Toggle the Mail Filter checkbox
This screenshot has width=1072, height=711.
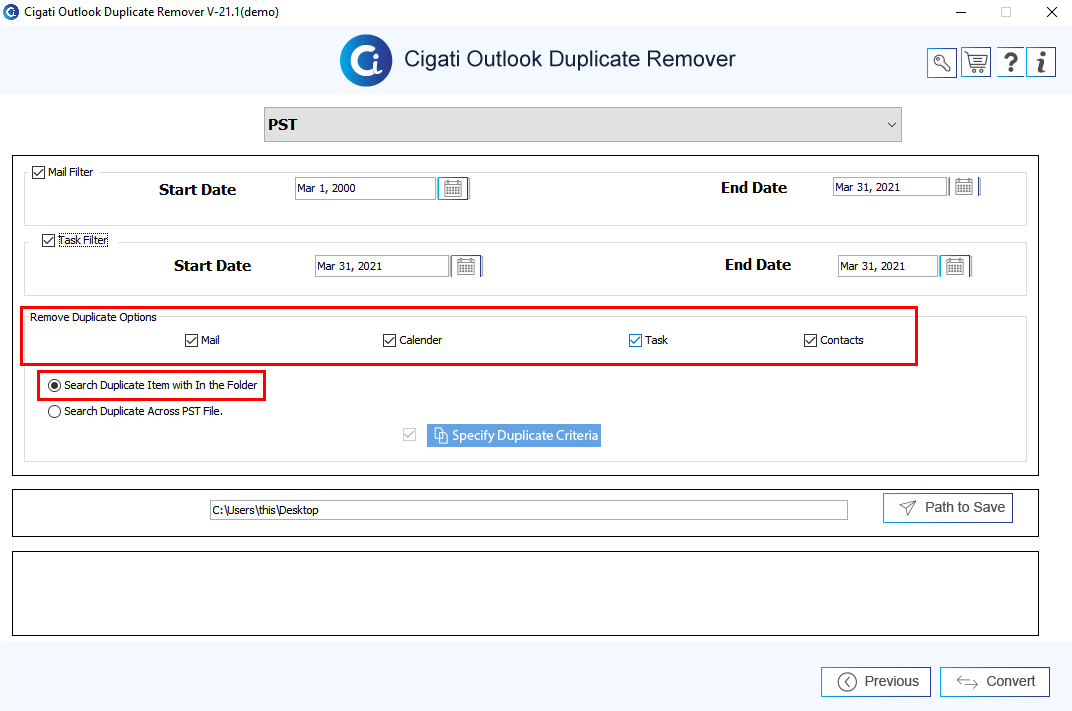(39, 172)
